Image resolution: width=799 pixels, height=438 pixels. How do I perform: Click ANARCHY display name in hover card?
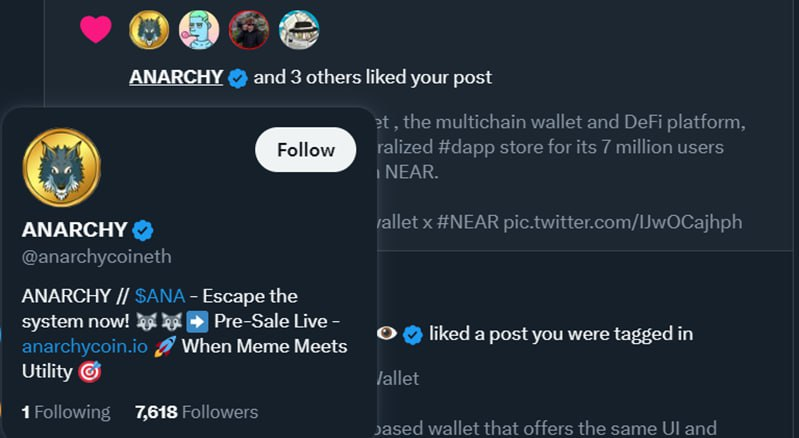click(x=75, y=229)
